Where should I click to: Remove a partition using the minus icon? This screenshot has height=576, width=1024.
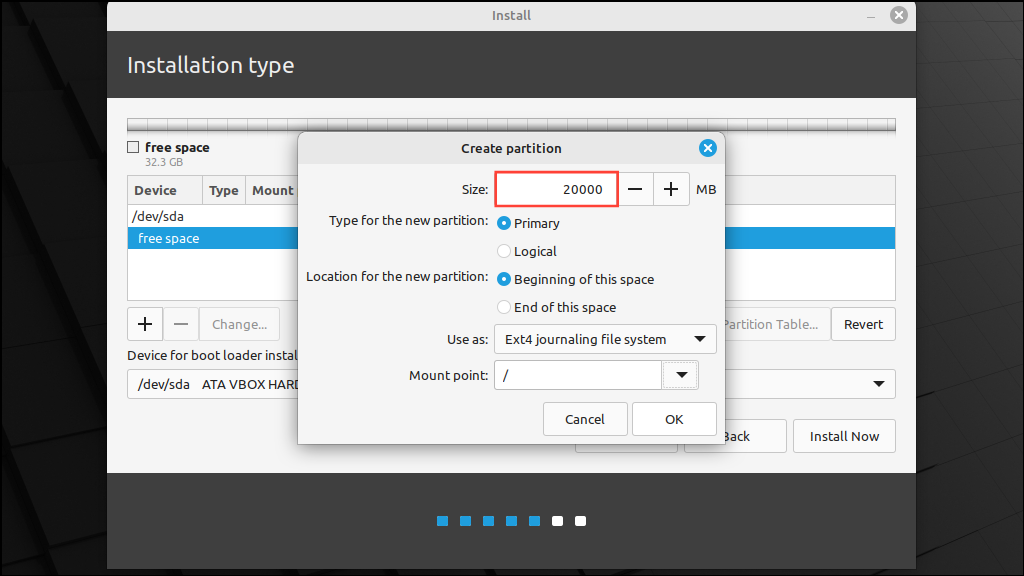[x=181, y=324]
